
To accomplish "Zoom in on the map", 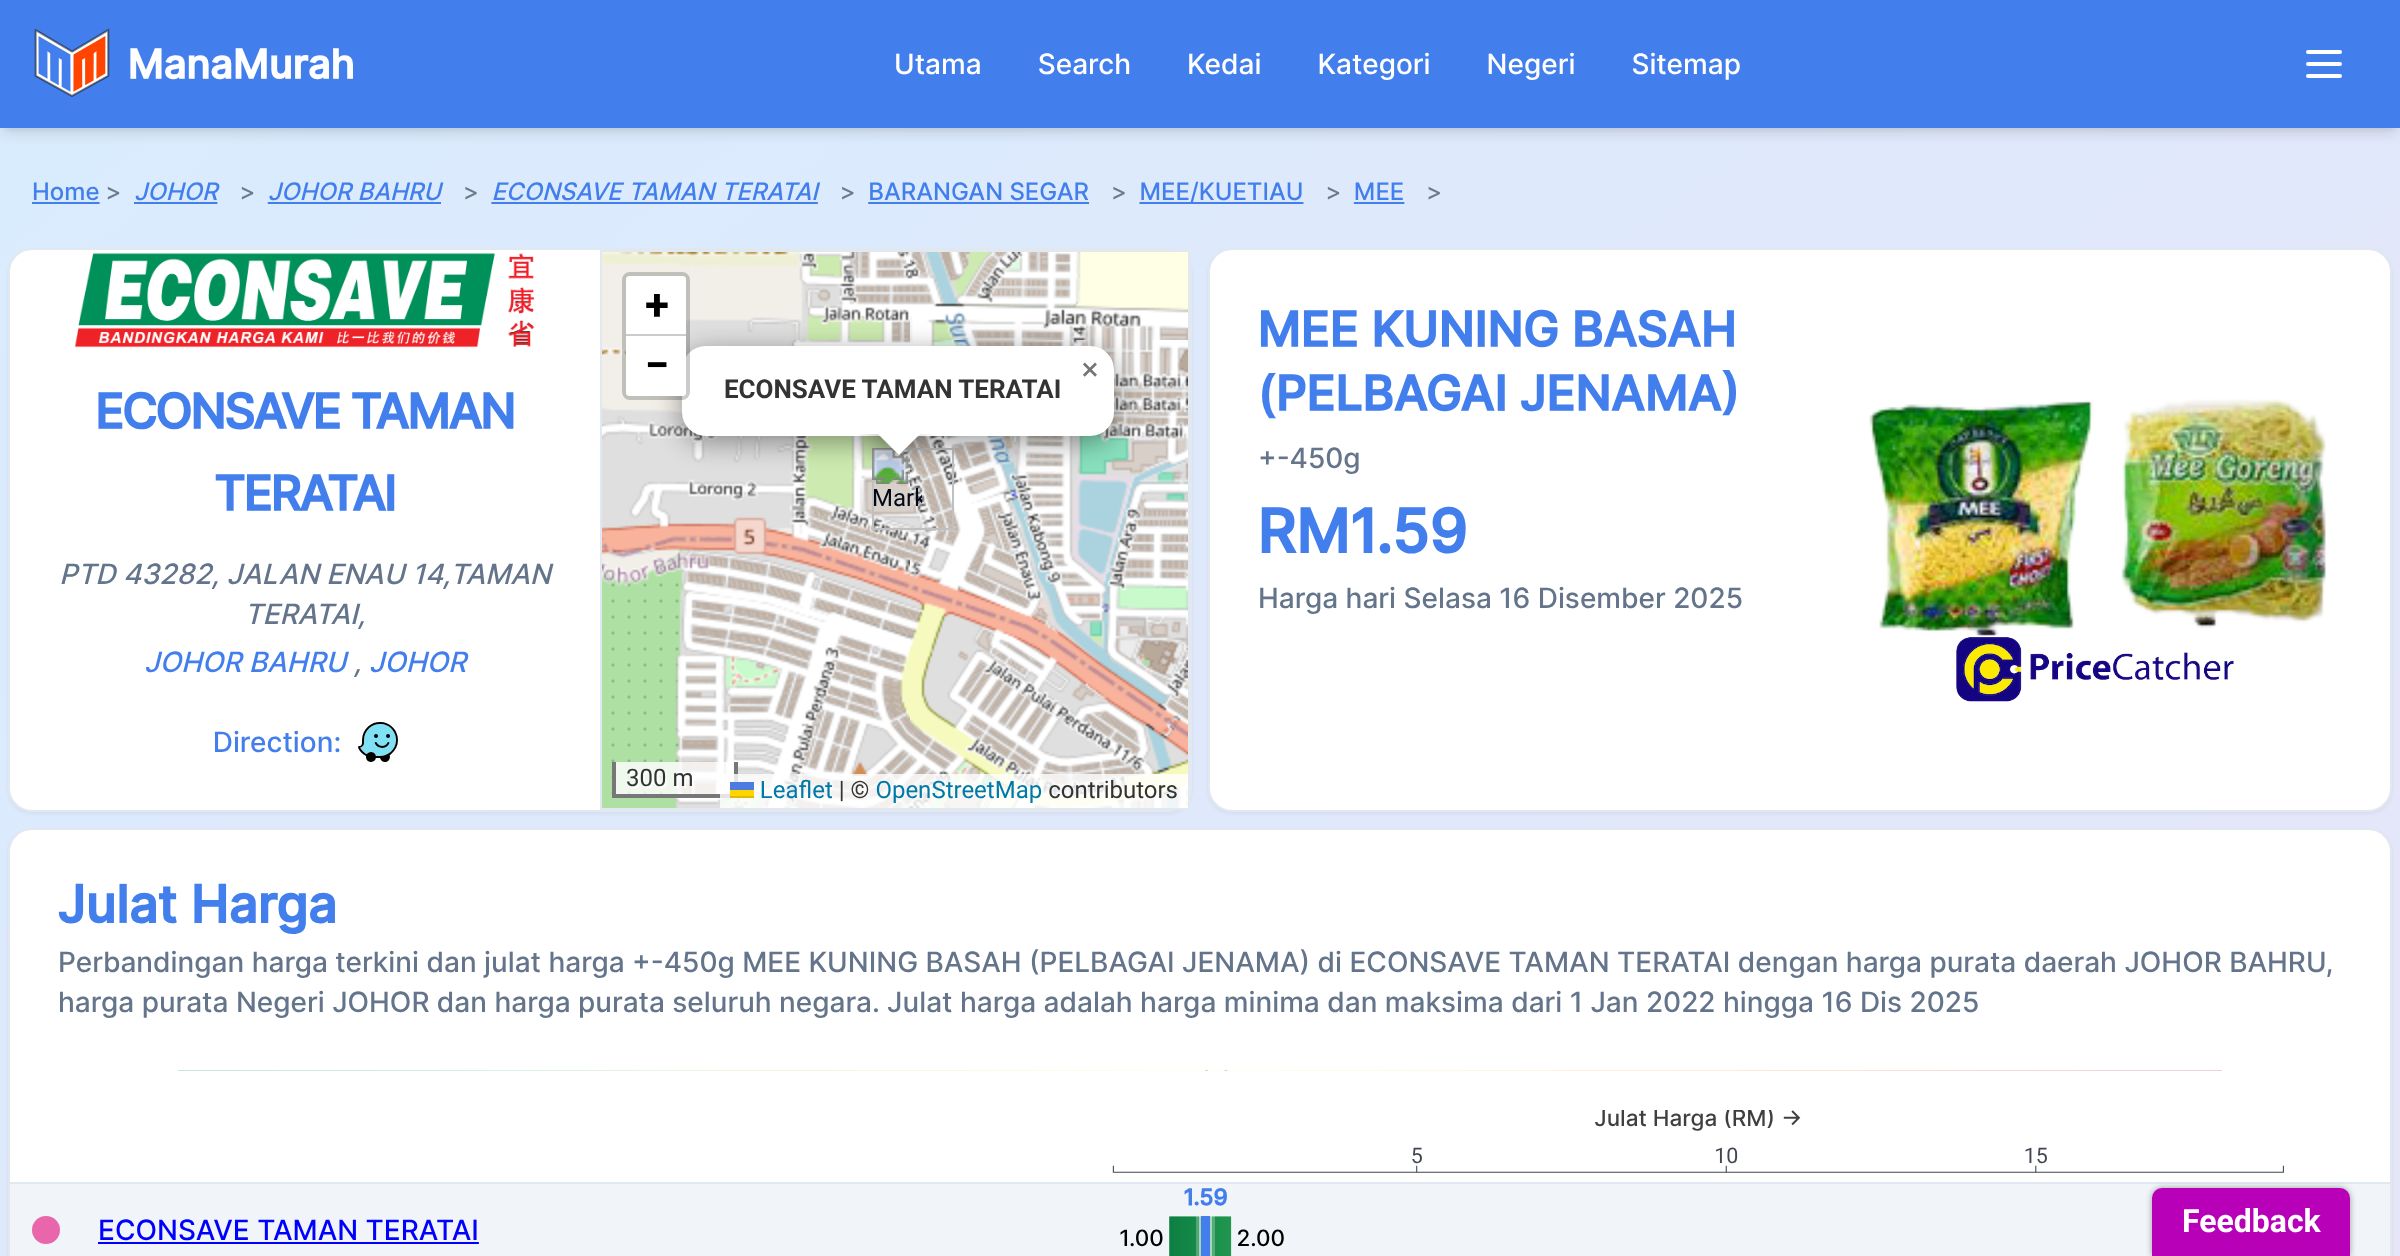I will pyautogui.click(x=656, y=305).
